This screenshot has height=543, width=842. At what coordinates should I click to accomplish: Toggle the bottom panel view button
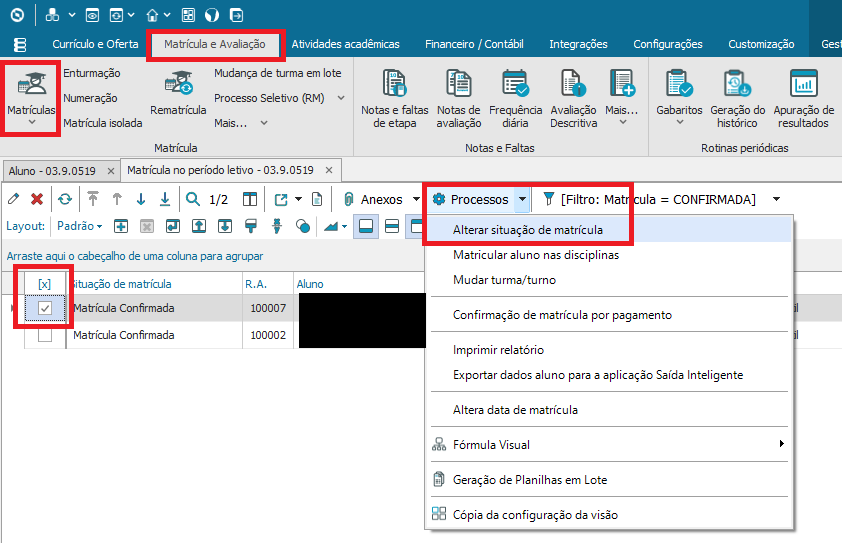366,226
